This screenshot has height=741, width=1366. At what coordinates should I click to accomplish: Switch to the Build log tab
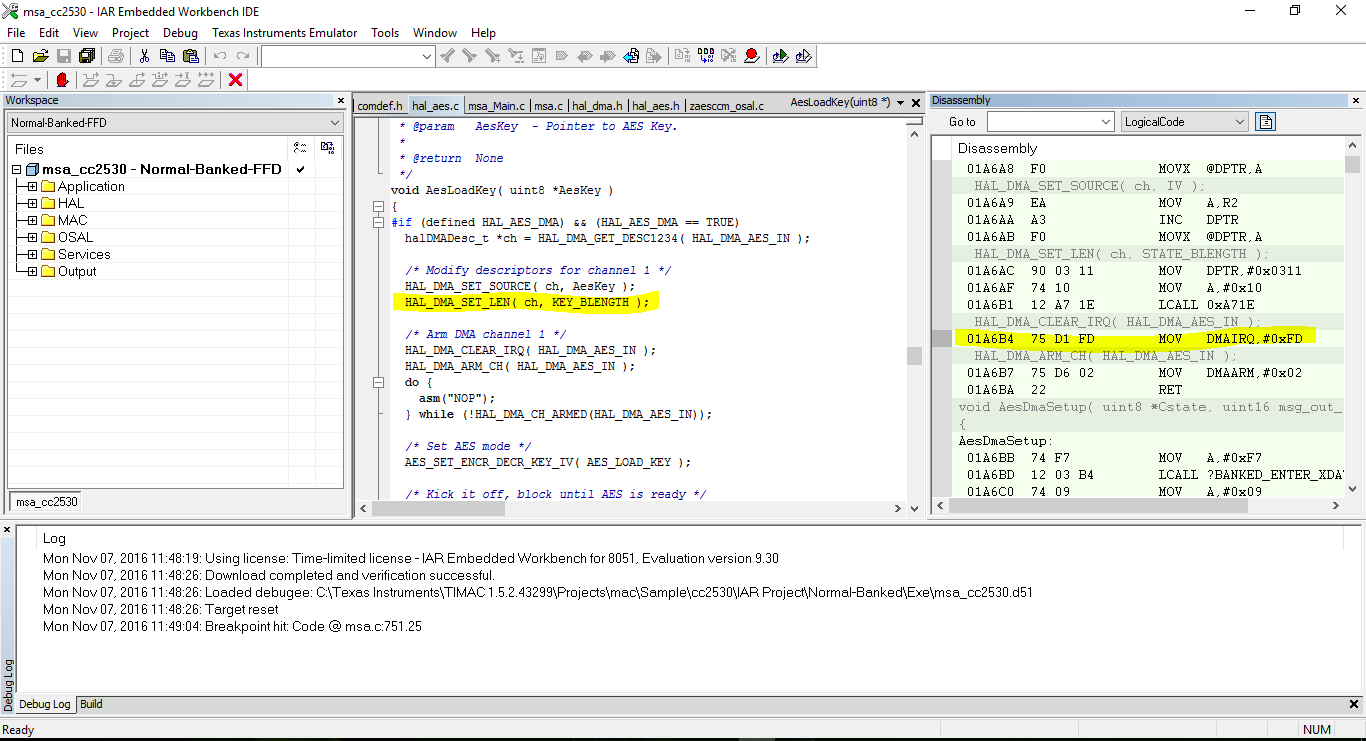91,704
